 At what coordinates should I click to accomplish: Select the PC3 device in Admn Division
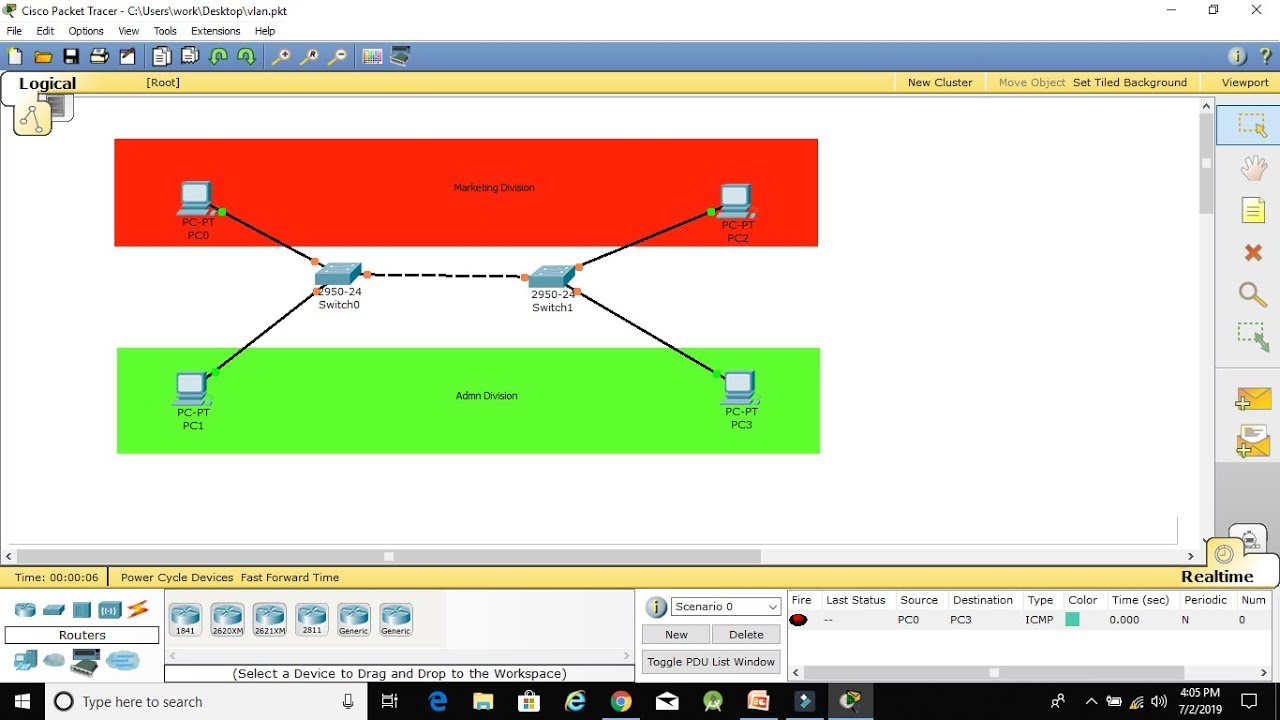pos(740,386)
